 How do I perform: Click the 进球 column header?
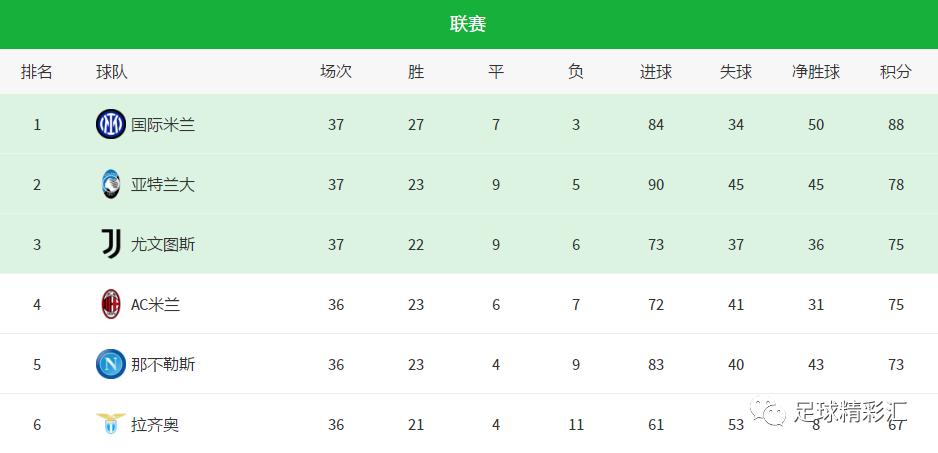656,72
